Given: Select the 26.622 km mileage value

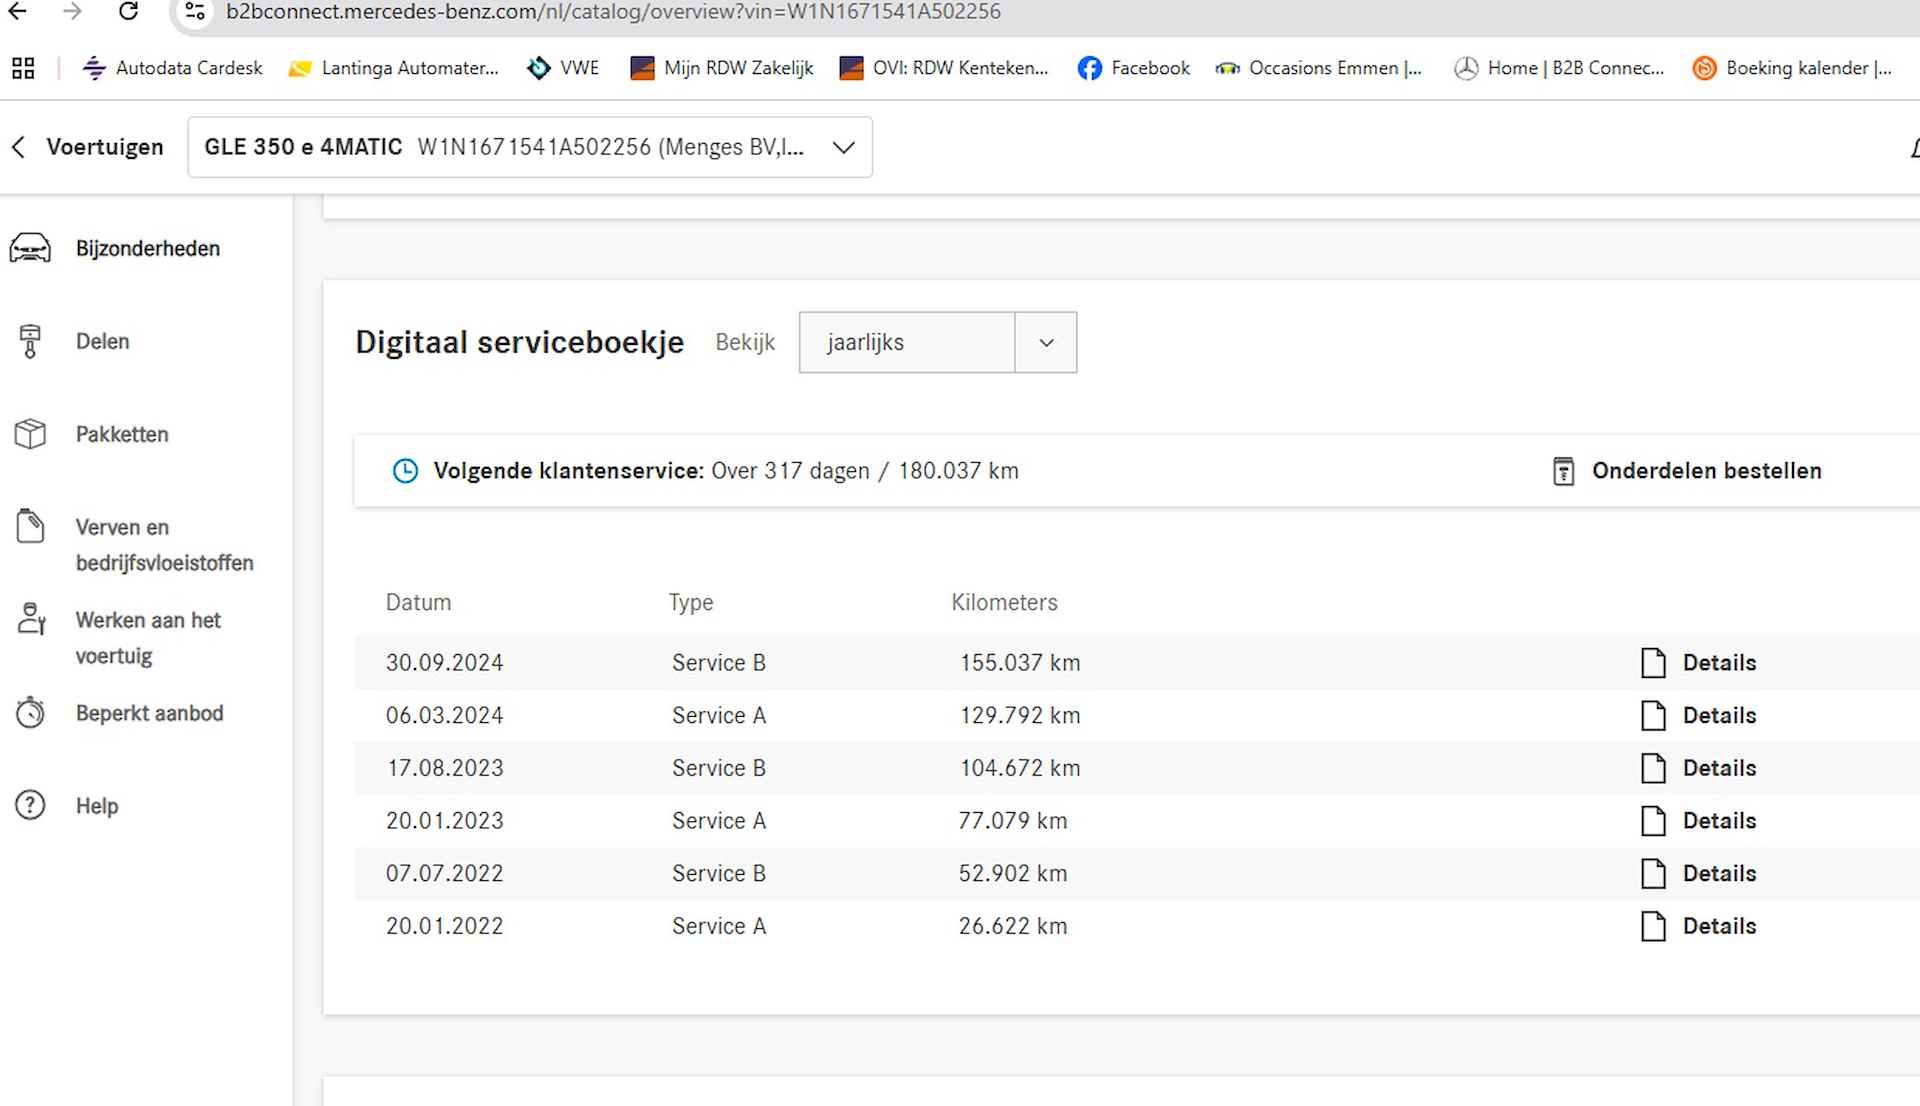Looking at the screenshot, I should pyautogui.click(x=1013, y=926).
